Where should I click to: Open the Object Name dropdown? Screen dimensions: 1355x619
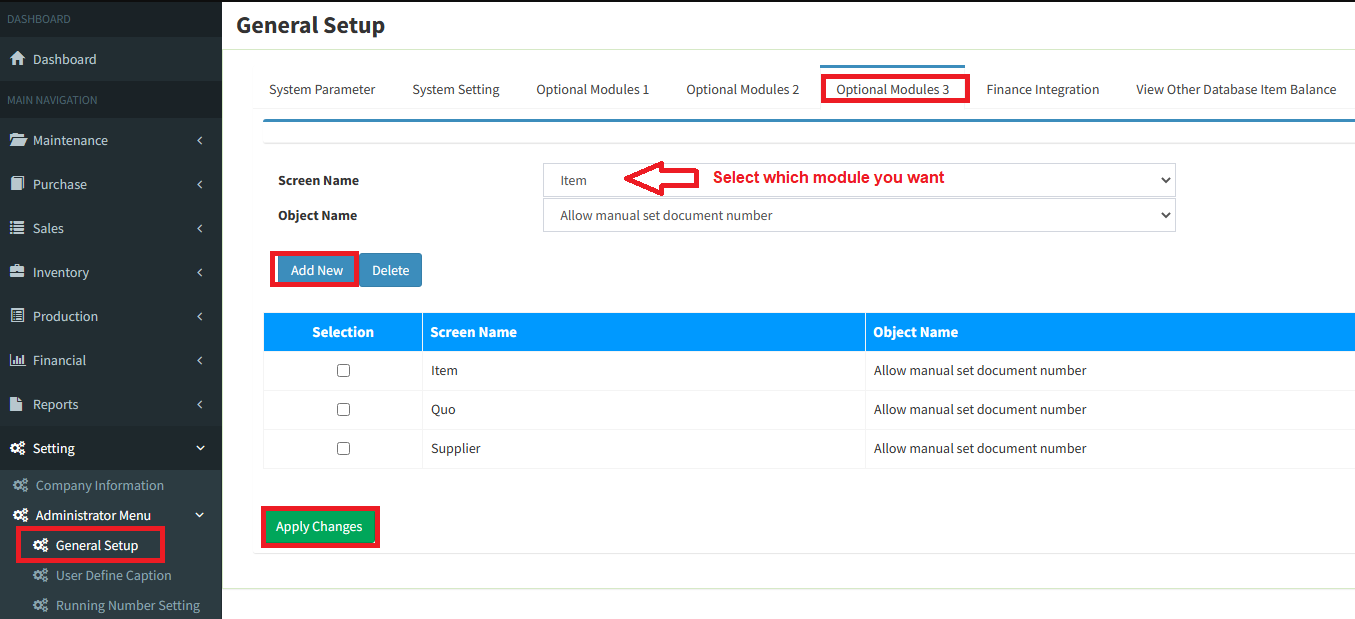point(858,215)
